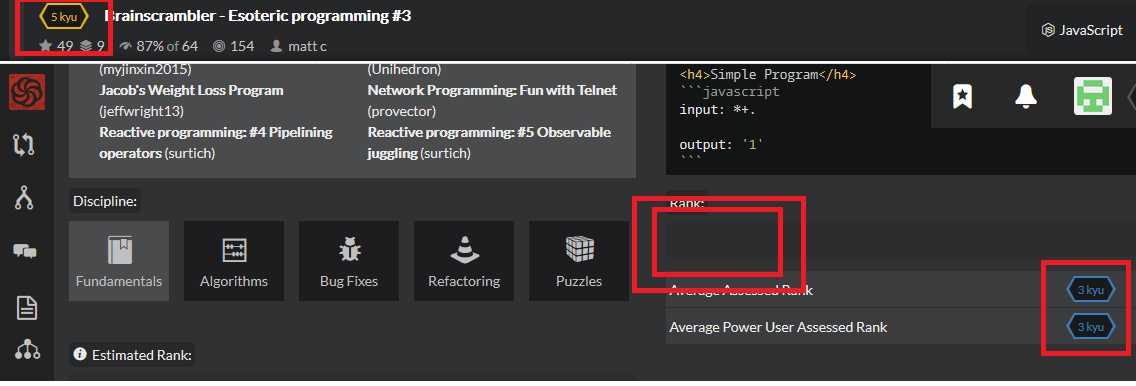Open Reactive programming #5 Observable juggling

click(489, 143)
